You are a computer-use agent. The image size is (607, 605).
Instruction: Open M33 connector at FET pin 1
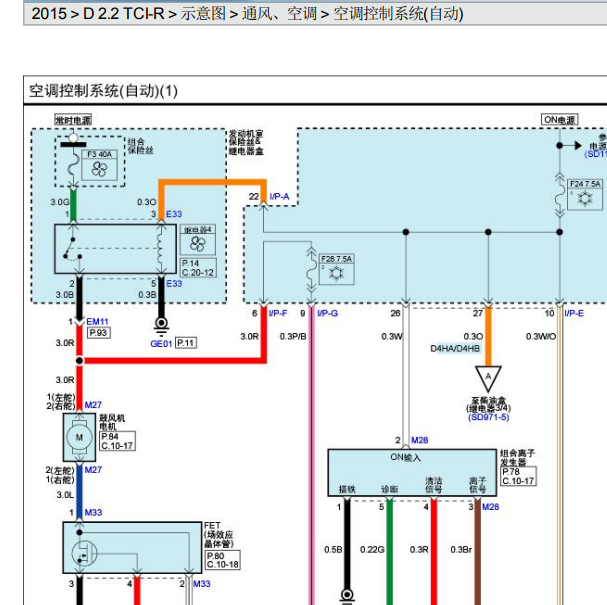[93, 512]
